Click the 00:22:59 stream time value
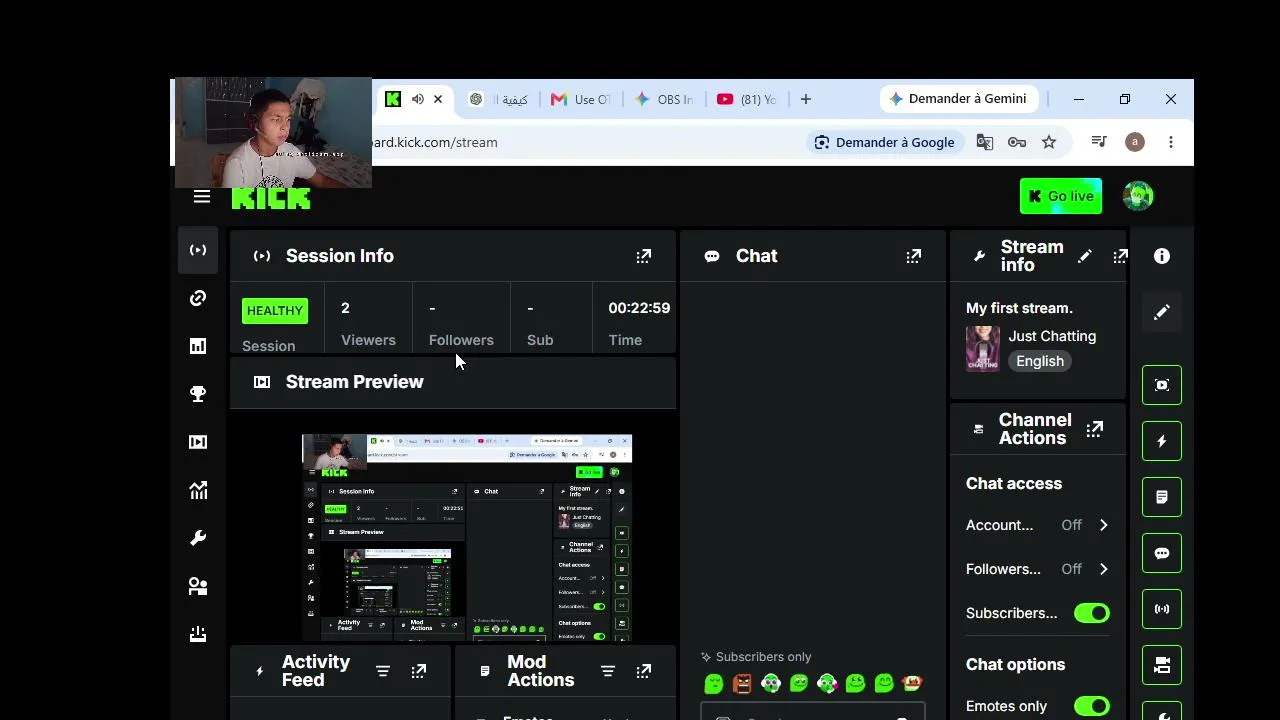 pos(639,308)
